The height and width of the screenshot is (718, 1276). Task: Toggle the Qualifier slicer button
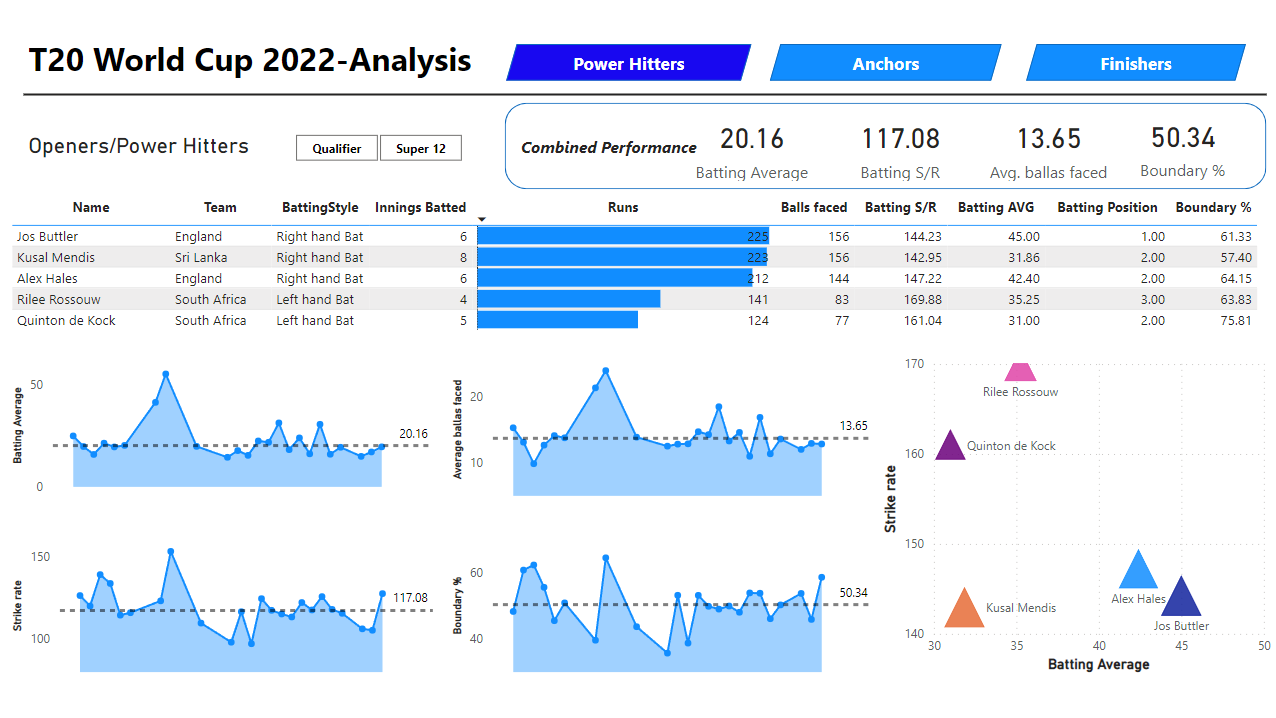click(x=336, y=148)
